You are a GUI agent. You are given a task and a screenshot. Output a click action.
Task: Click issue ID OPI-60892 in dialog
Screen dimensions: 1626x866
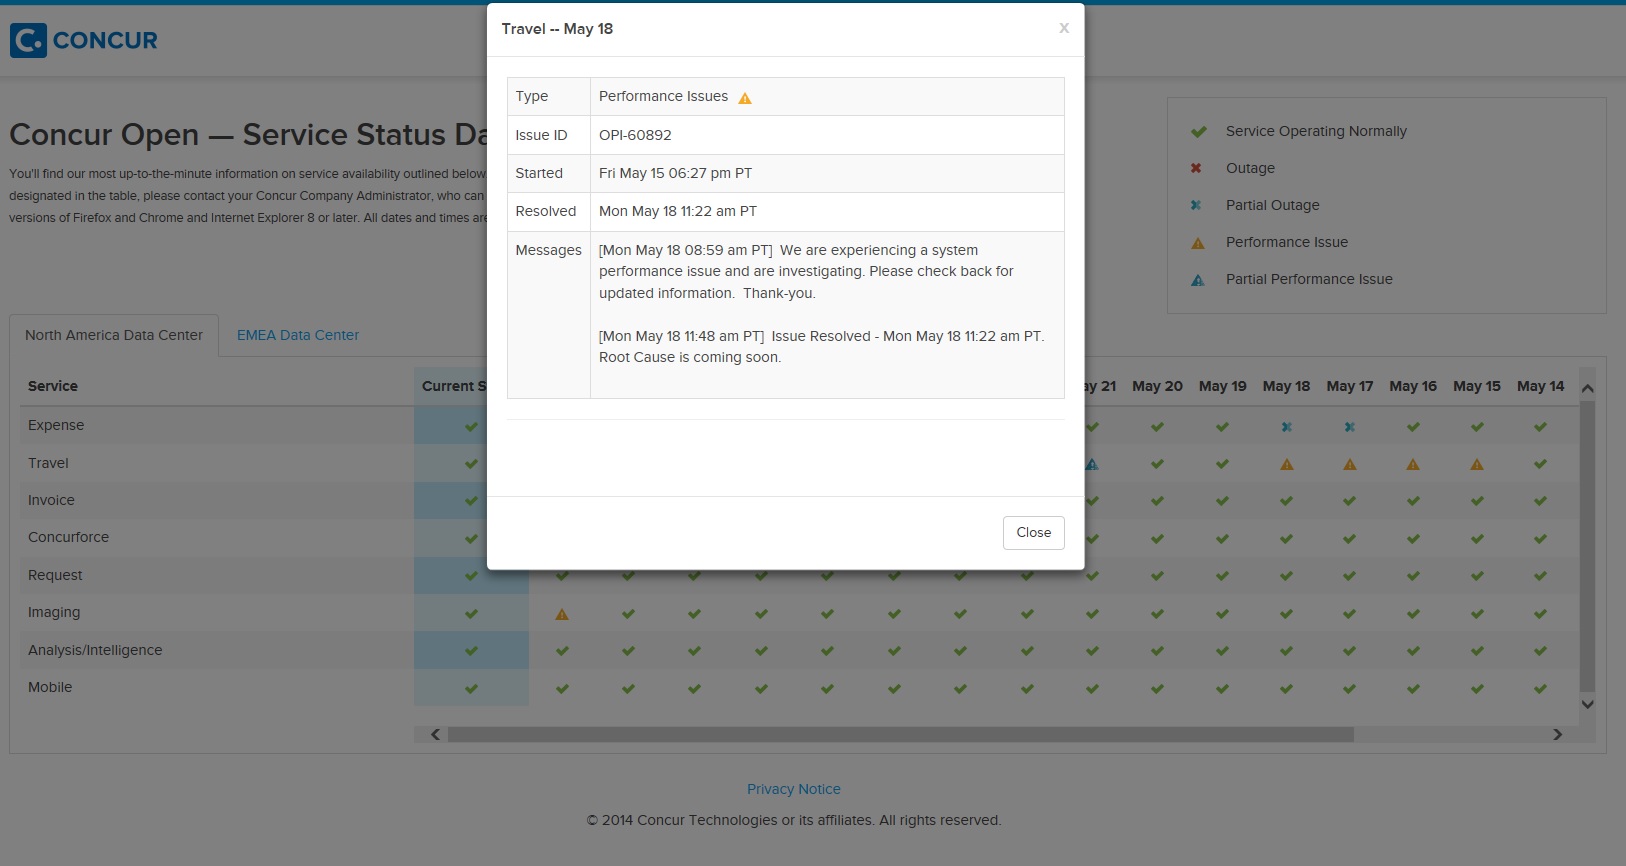pos(635,135)
